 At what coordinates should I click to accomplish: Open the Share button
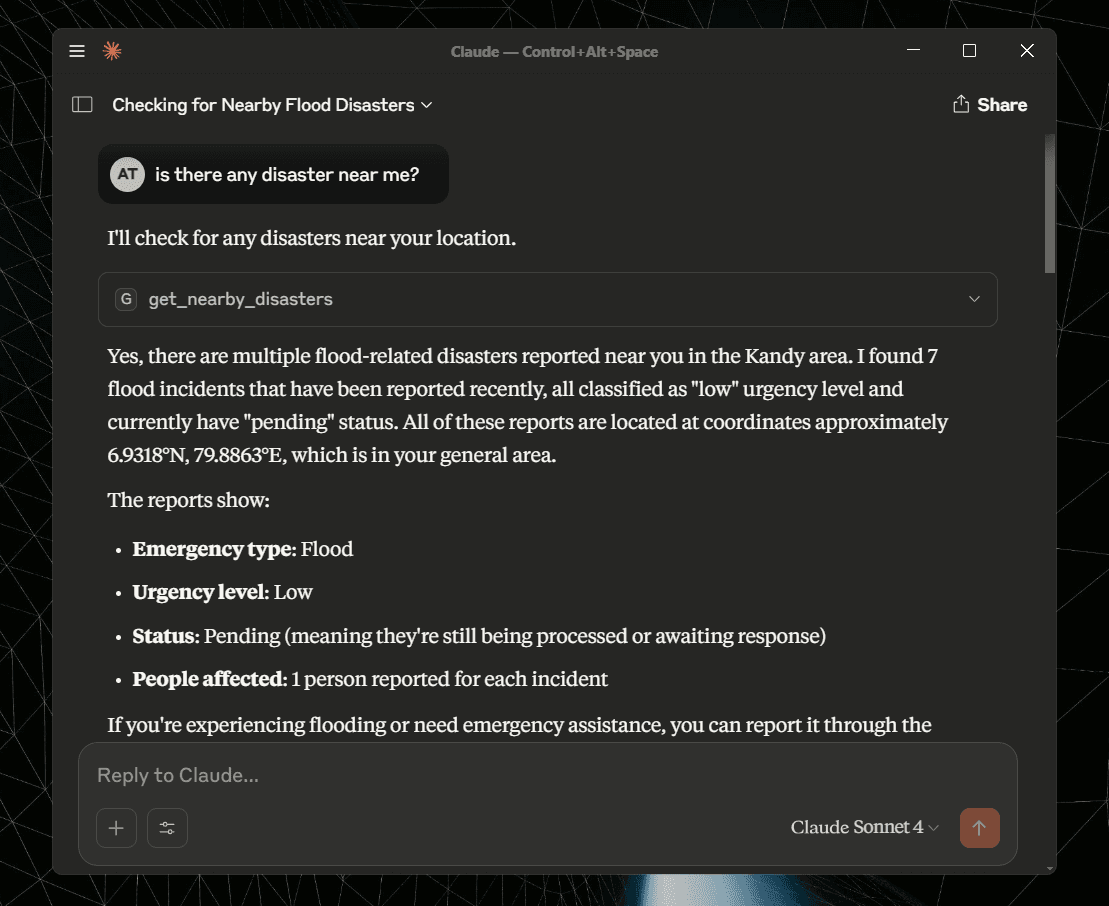click(989, 105)
